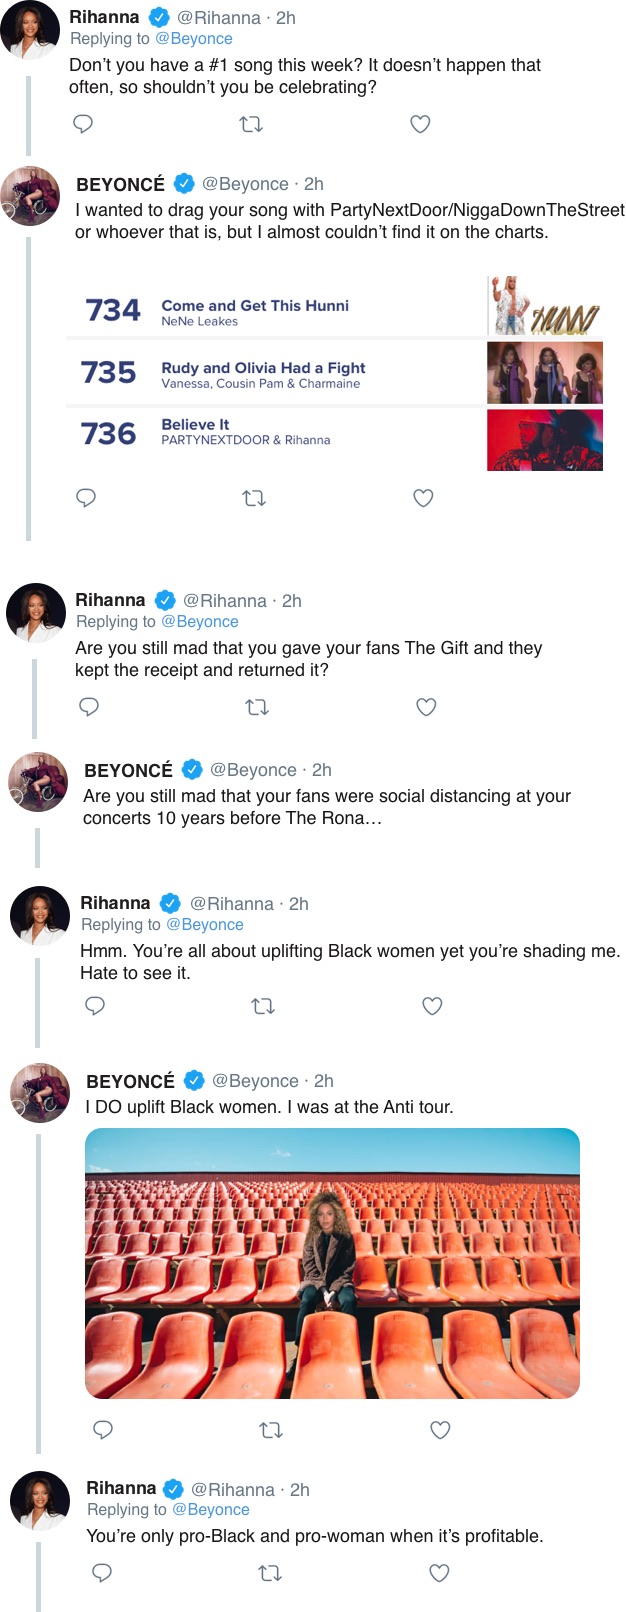Open @Beyonce link in pro-Black tweet
The width and height of the screenshot is (626, 1612).
211,1510
